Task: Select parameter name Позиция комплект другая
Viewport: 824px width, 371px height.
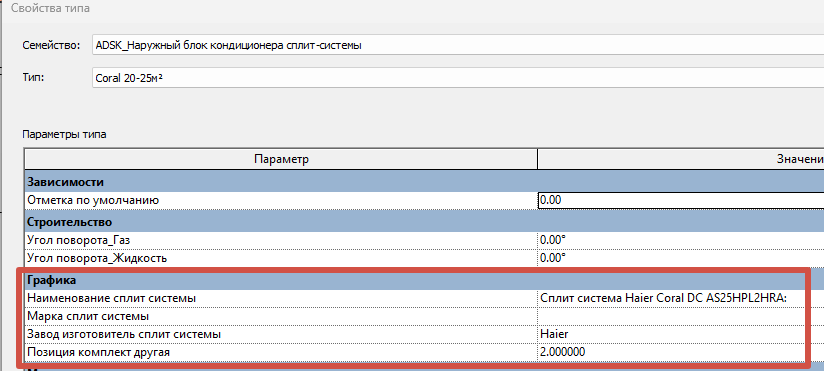Action: (98, 352)
